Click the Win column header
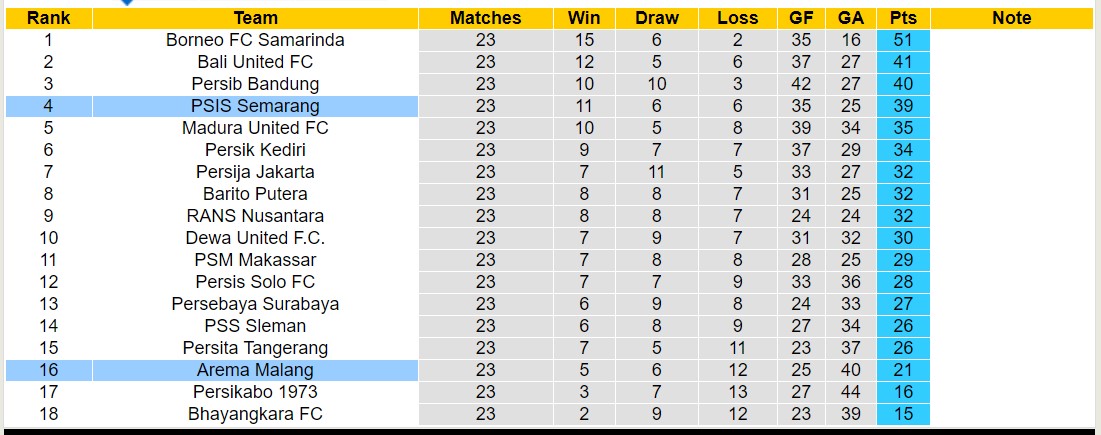Viewport: 1101px width, 435px height. point(584,18)
